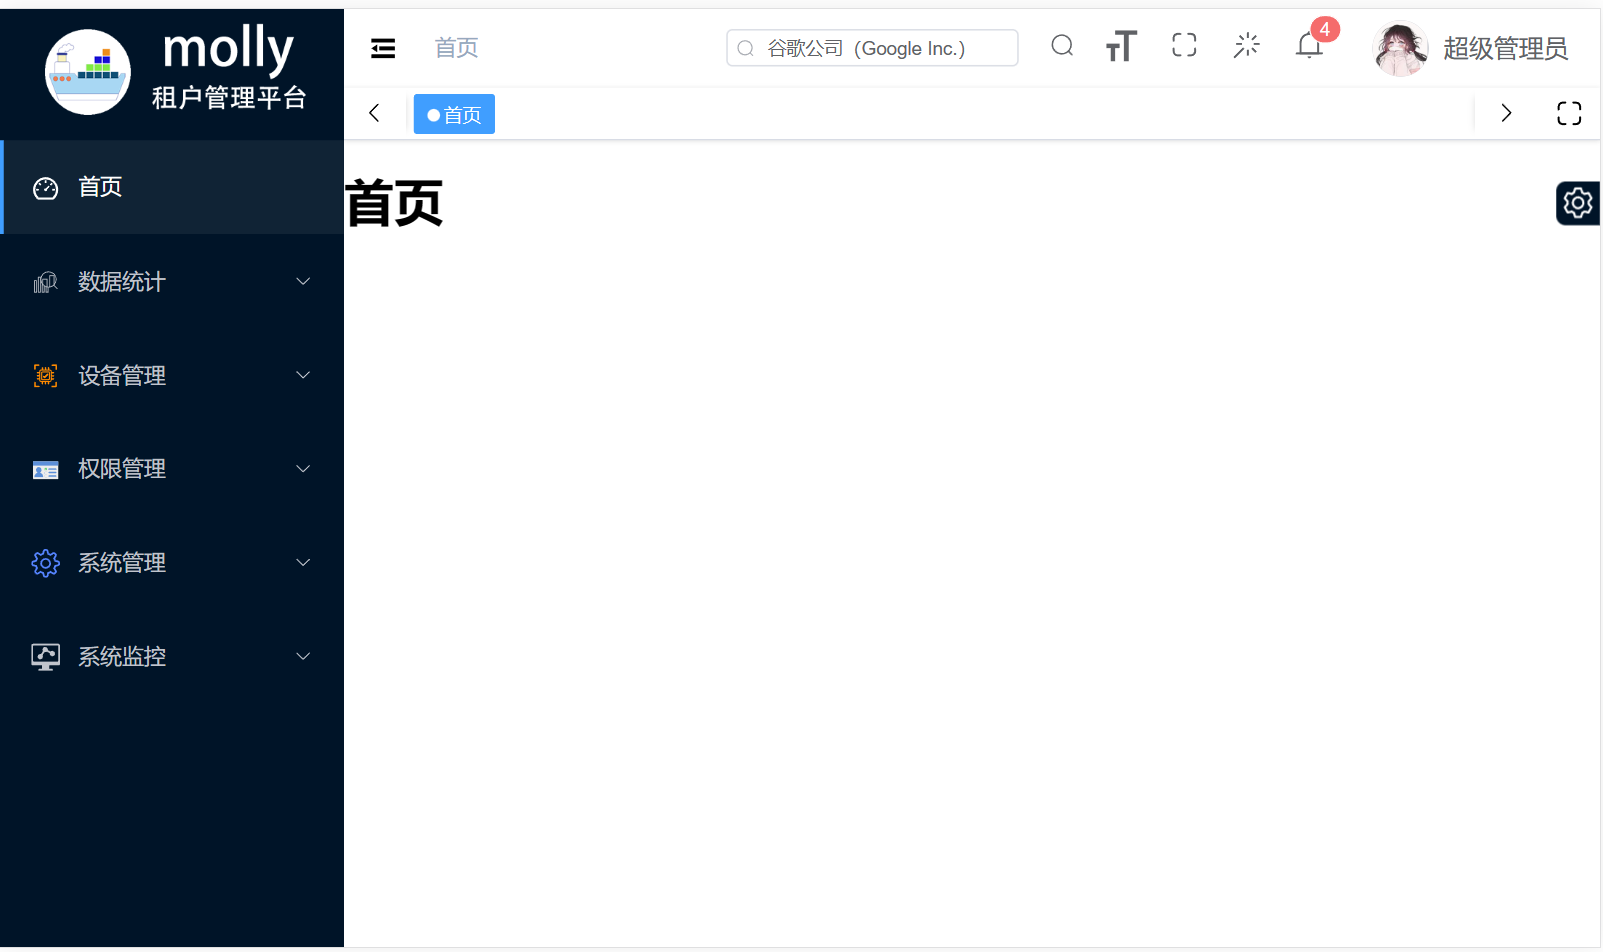Open the 首页 breadcrumb menu item

456,47
